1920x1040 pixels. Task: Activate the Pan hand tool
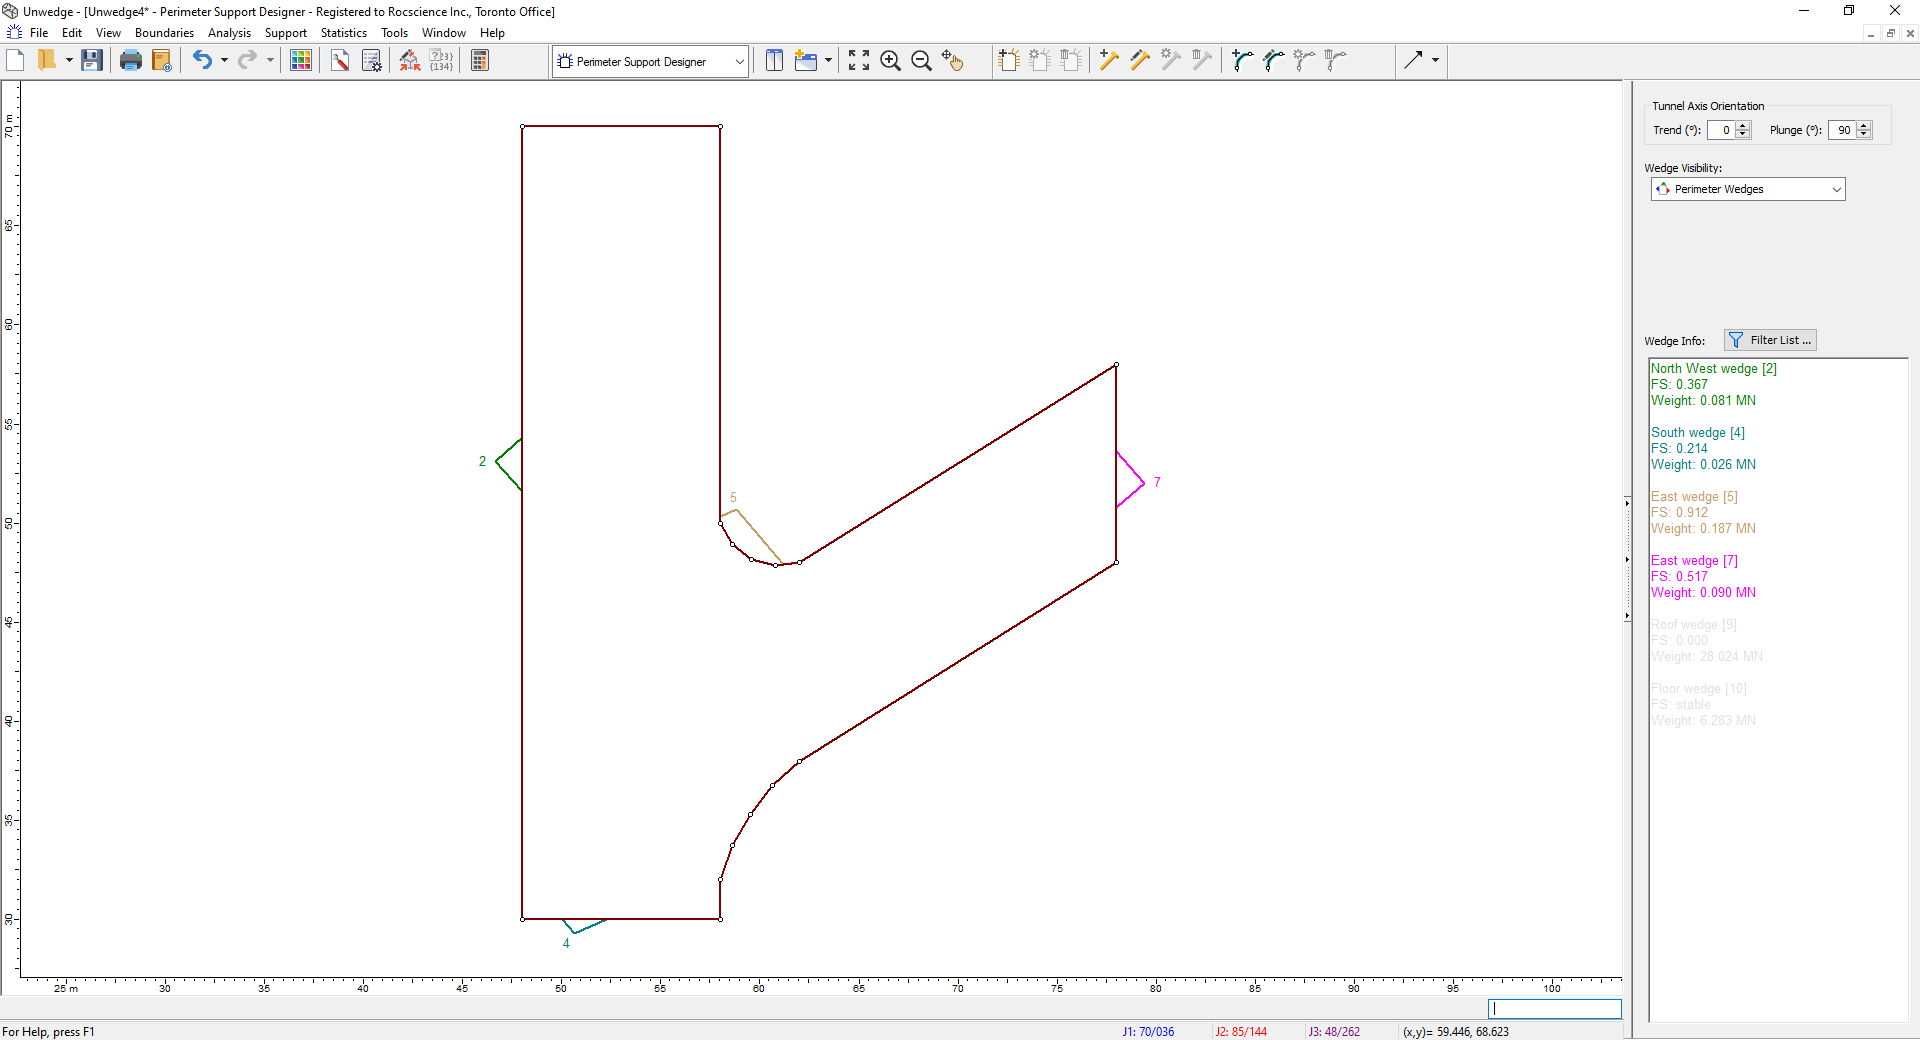(952, 61)
